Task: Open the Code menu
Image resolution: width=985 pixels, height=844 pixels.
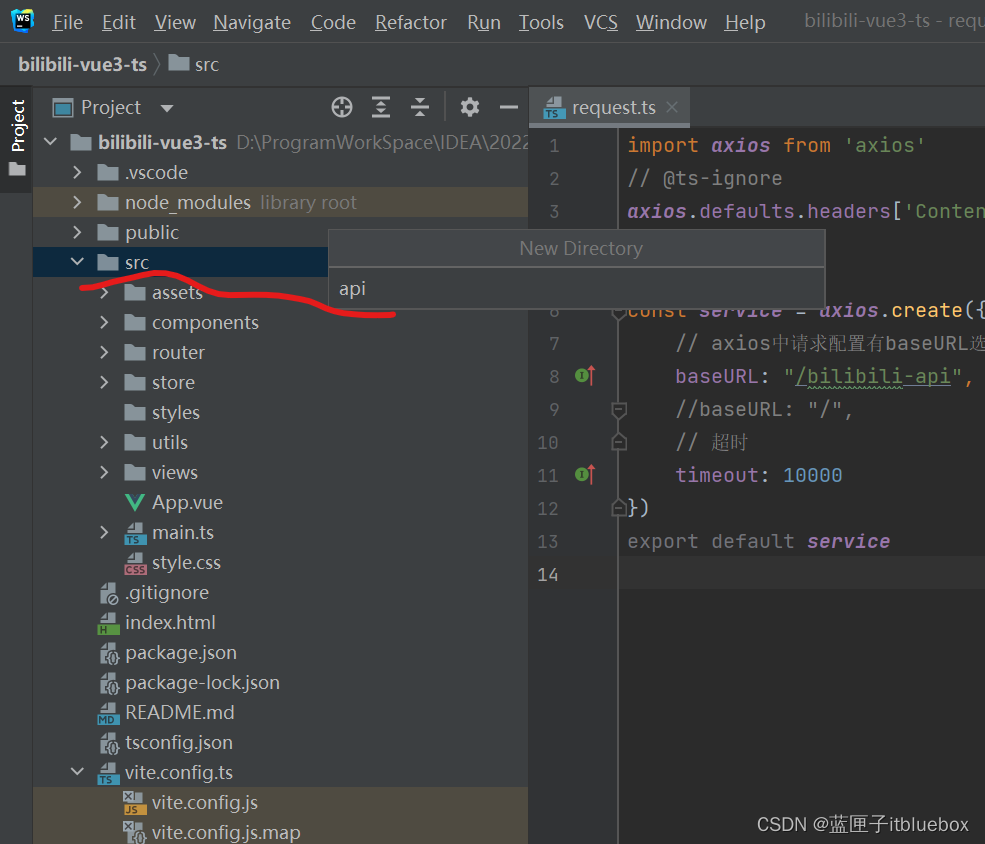Action: click(333, 23)
